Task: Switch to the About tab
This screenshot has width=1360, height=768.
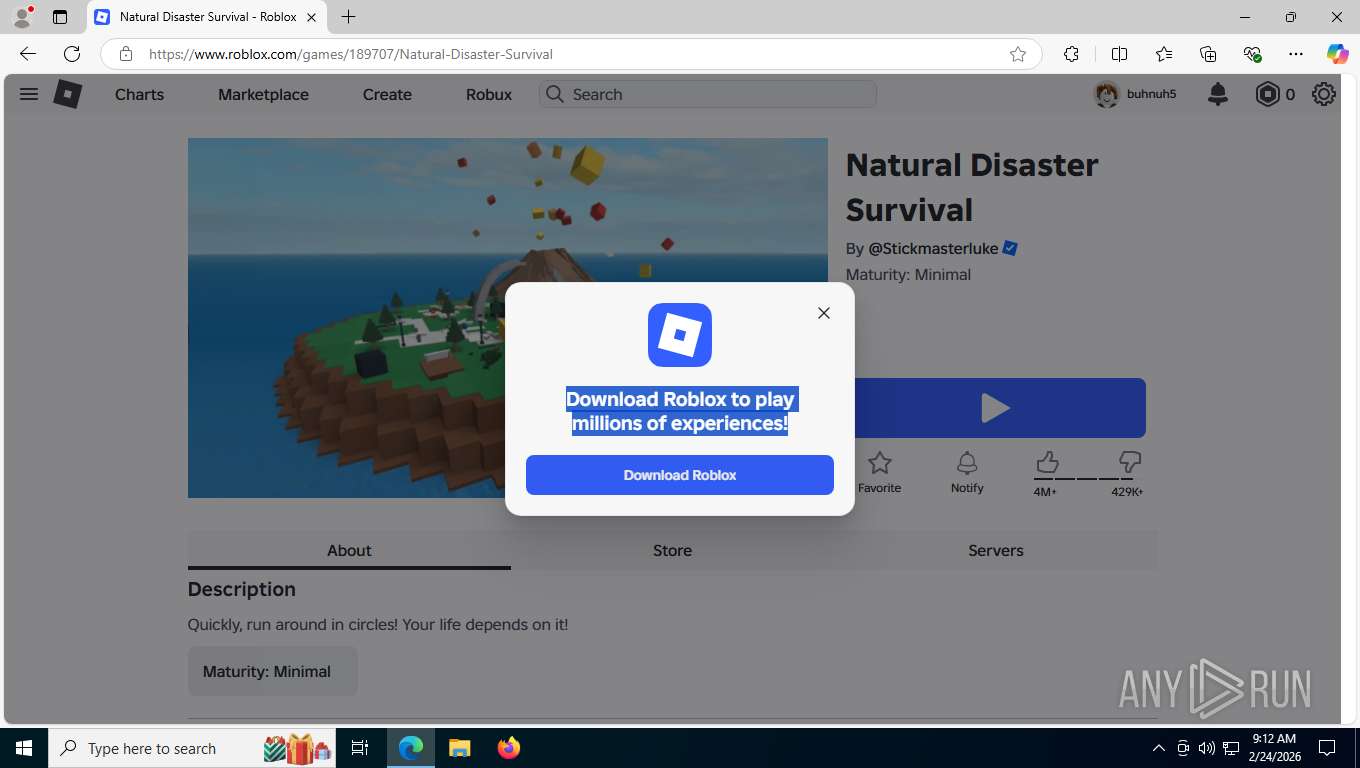Action: (x=349, y=550)
